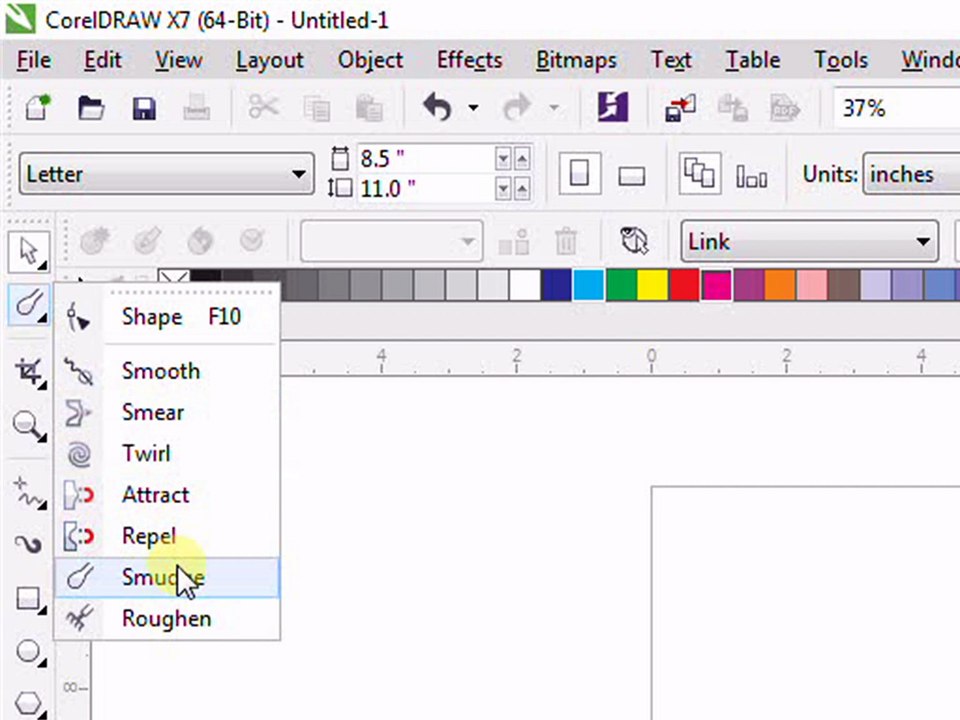Toggle current page layout button

(x=751, y=178)
